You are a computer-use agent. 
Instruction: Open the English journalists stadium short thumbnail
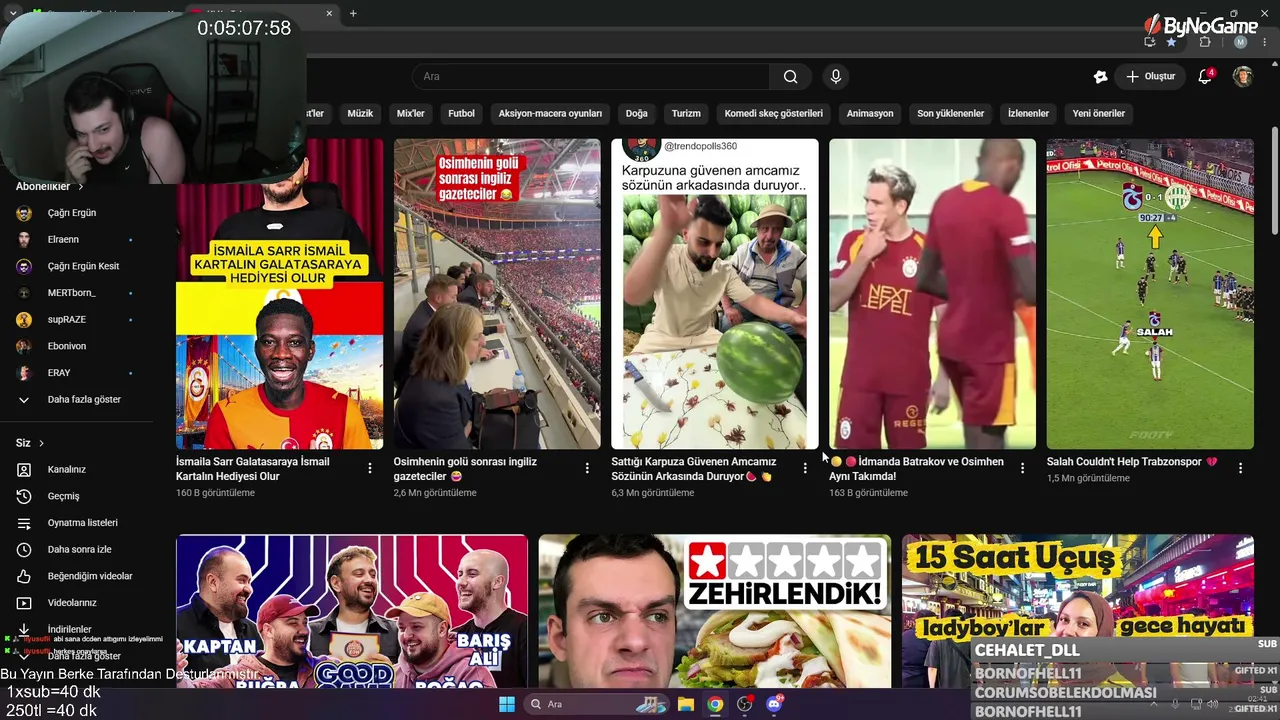coord(497,294)
